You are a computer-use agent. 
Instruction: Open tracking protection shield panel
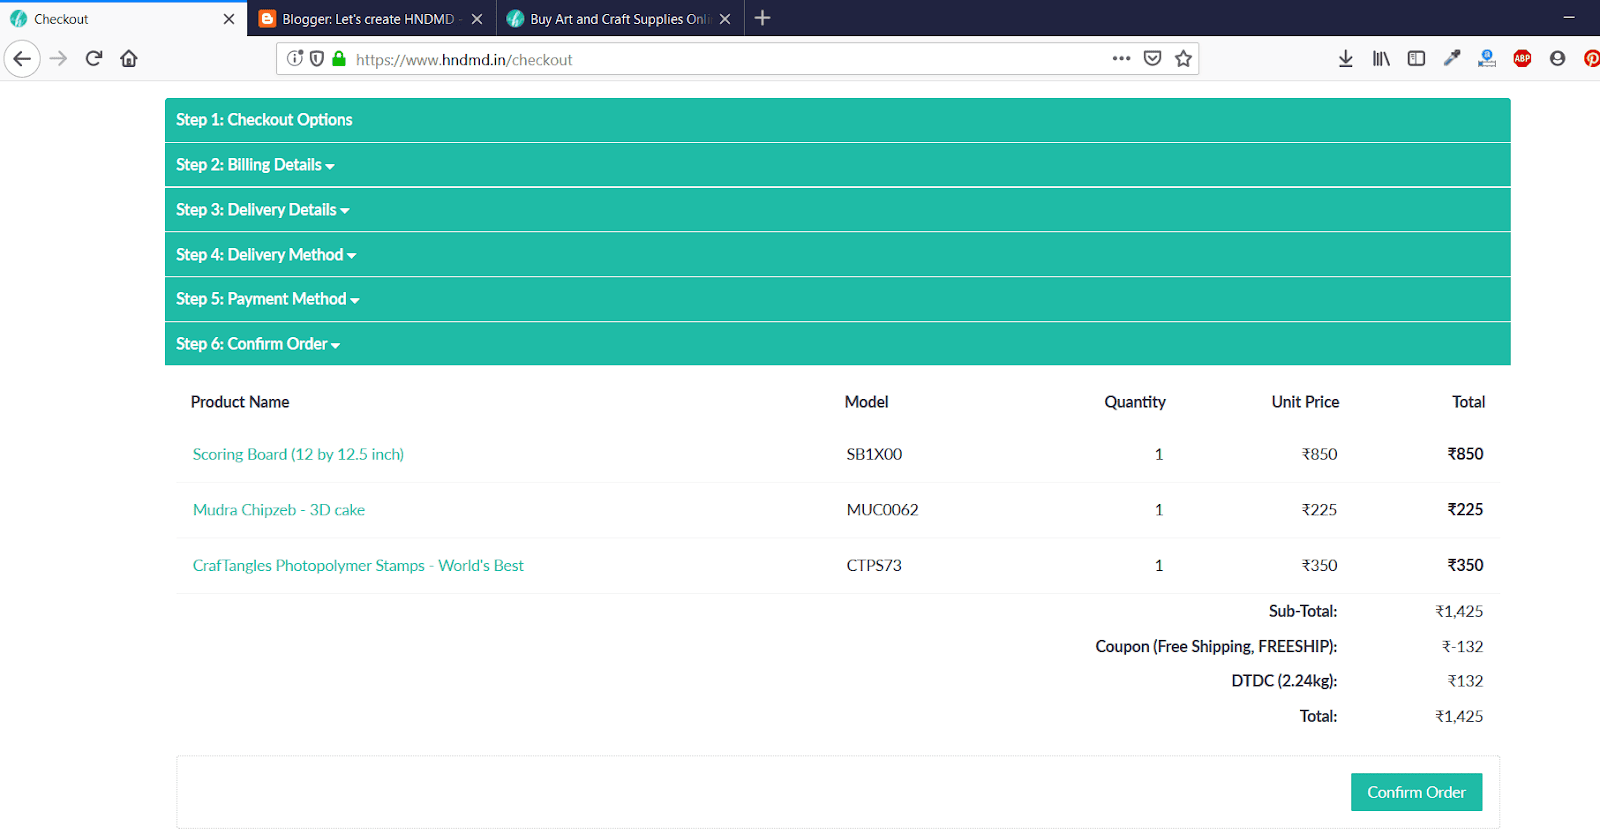tap(317, 59)
